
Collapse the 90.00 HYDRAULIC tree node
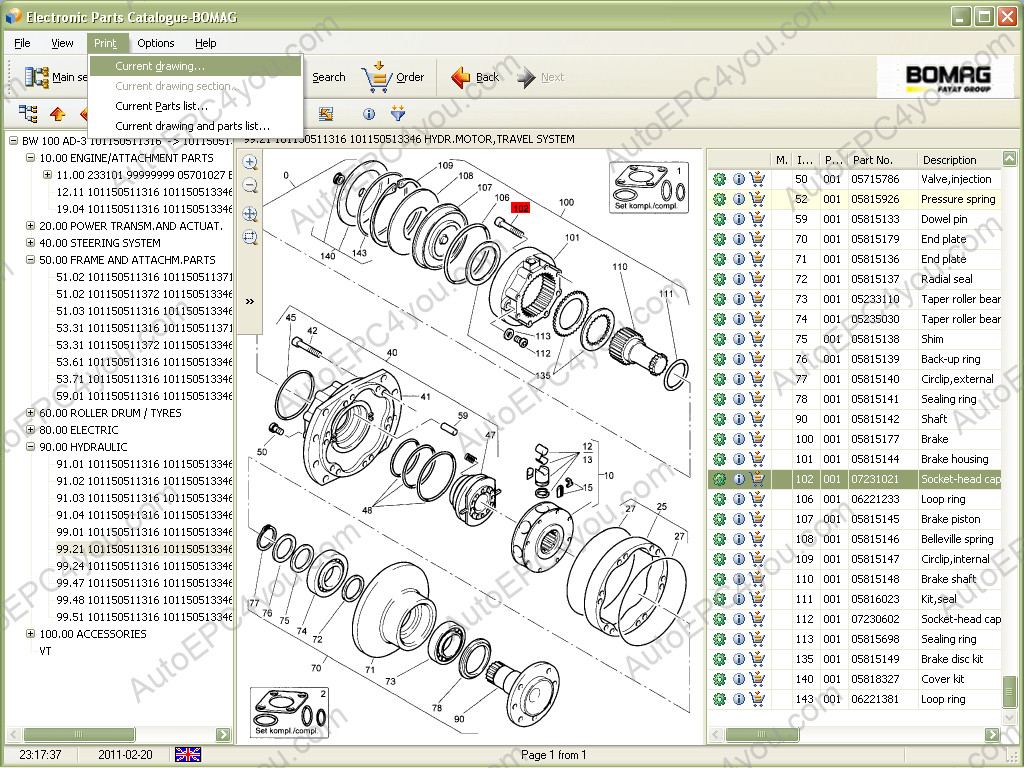(31, 447)
